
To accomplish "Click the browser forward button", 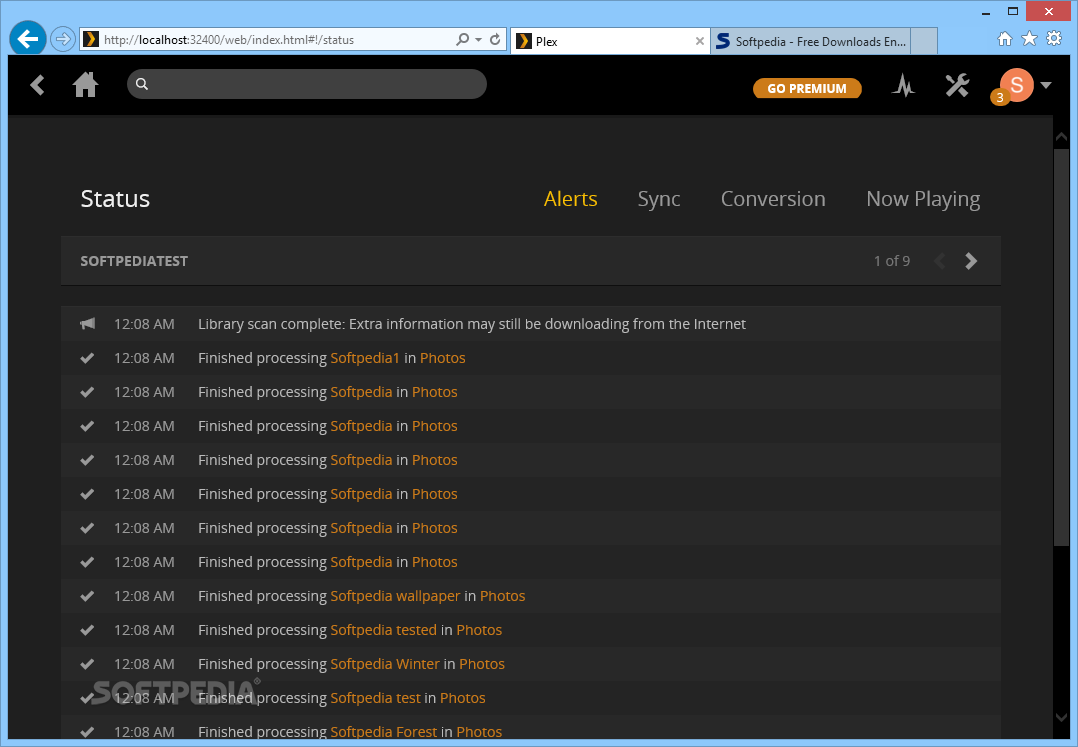I will [63, 39].
